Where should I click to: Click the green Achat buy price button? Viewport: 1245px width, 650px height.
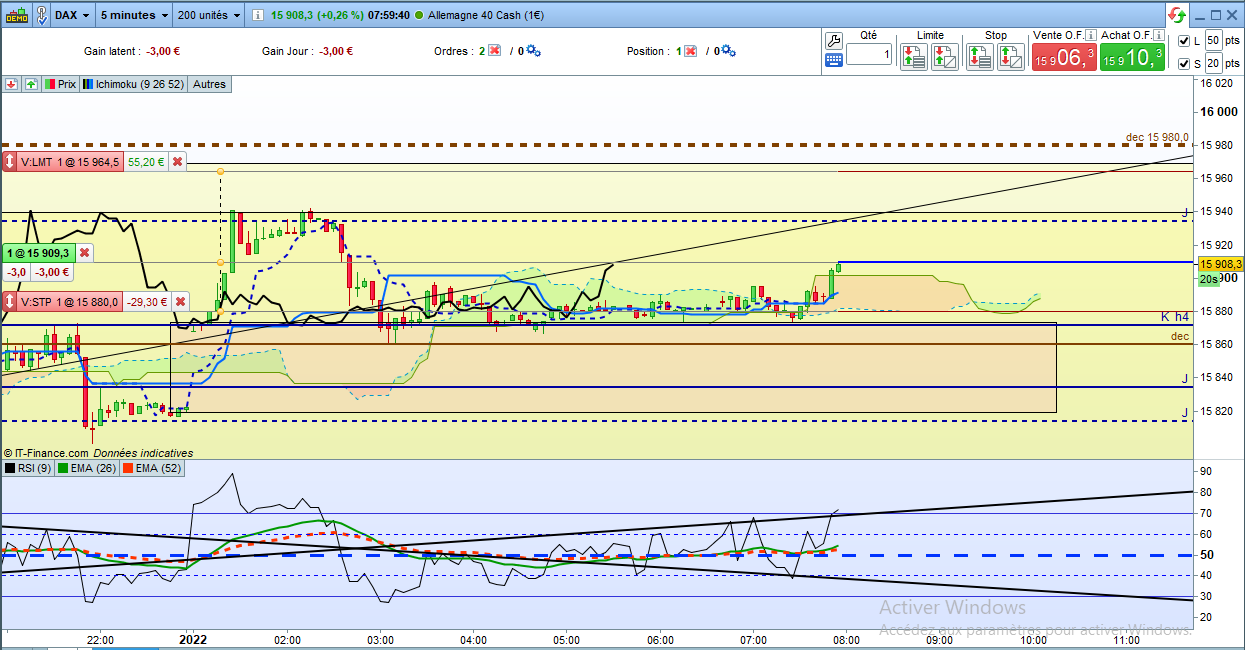pyautogui.click(x=1132, y=57)
